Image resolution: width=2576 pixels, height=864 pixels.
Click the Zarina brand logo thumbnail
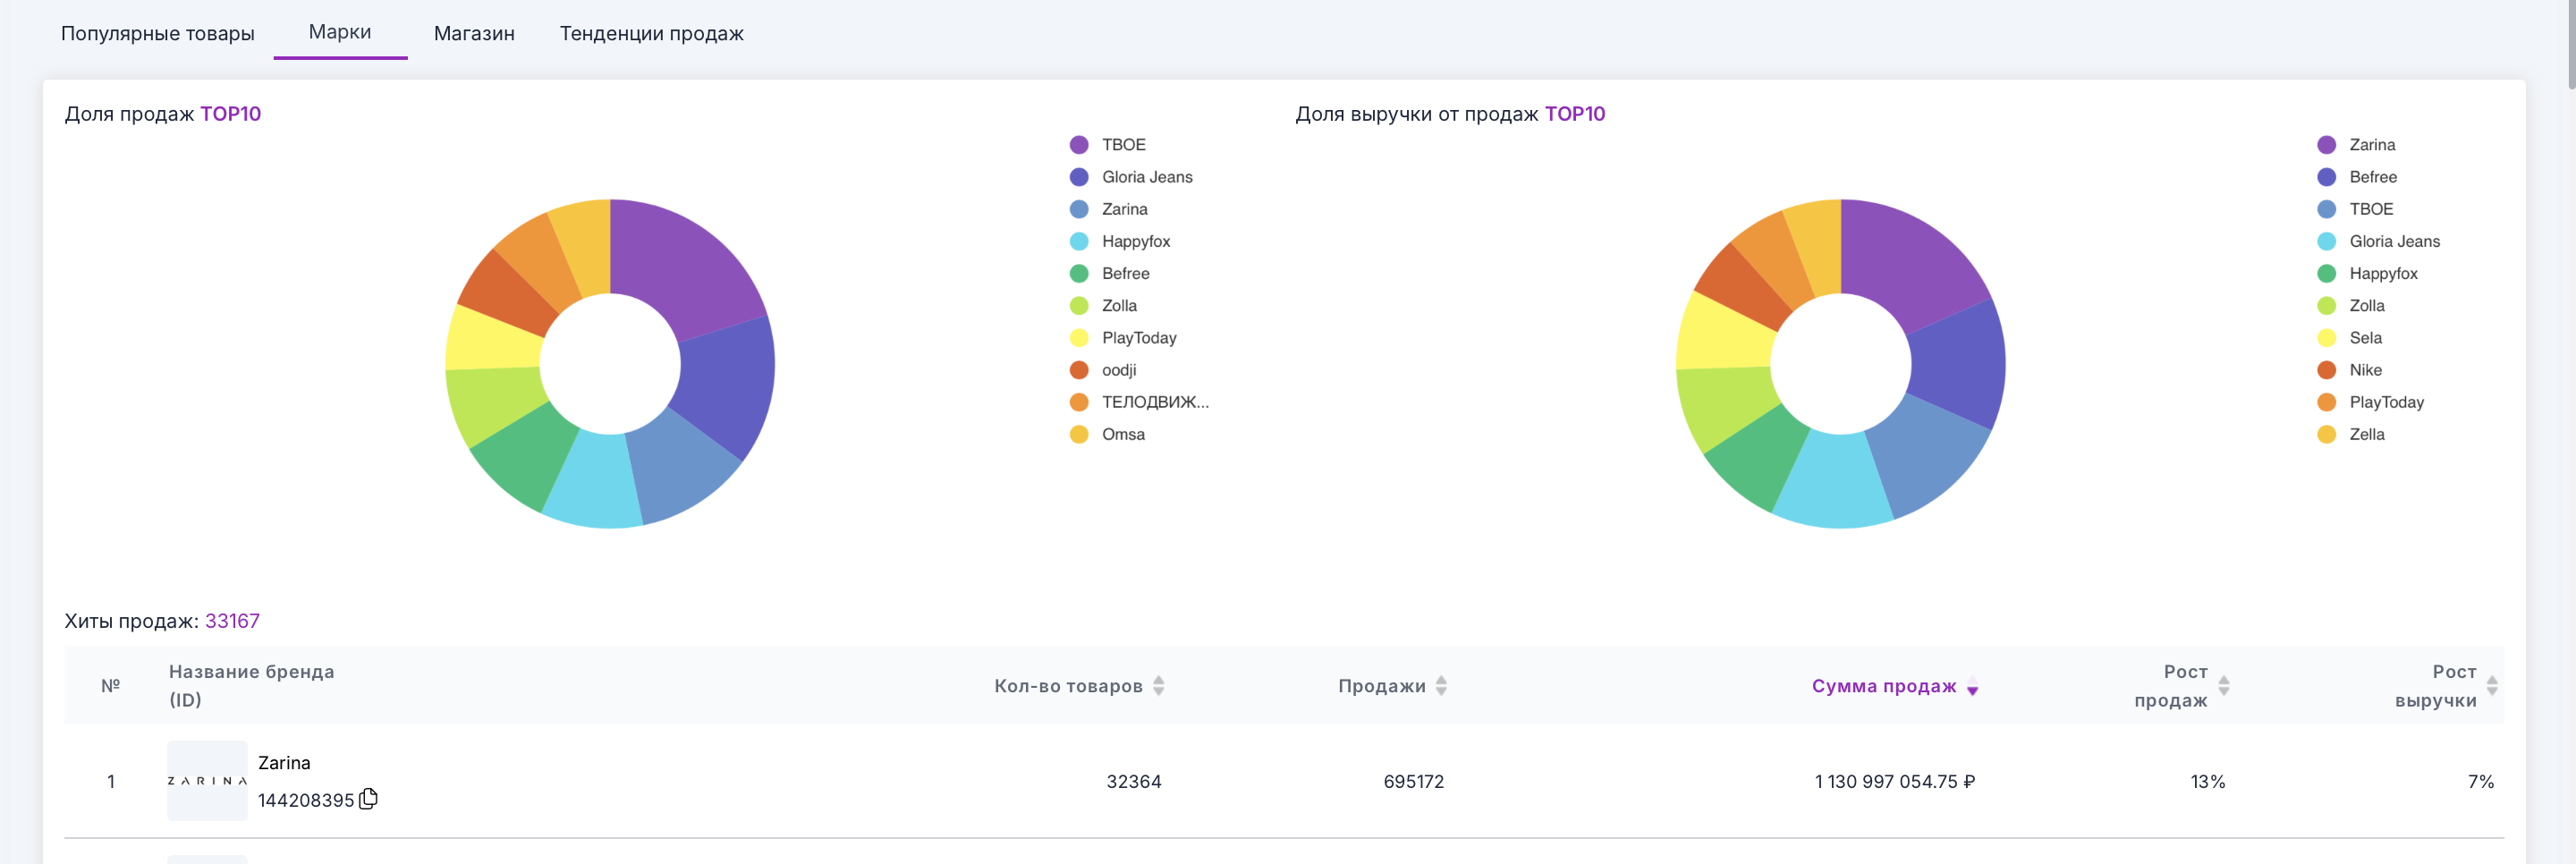coord(207,780)
